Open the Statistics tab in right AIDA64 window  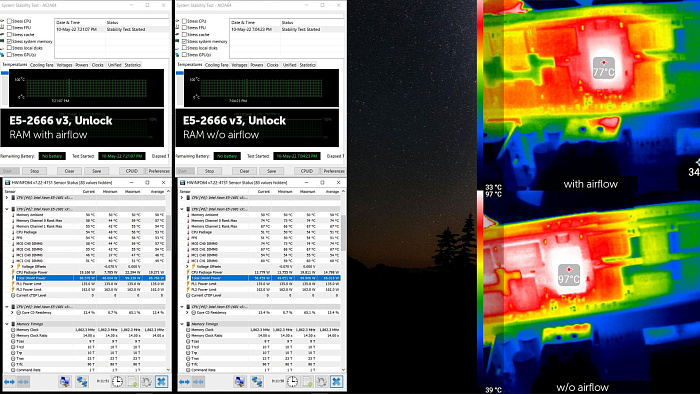coord(308,65)
